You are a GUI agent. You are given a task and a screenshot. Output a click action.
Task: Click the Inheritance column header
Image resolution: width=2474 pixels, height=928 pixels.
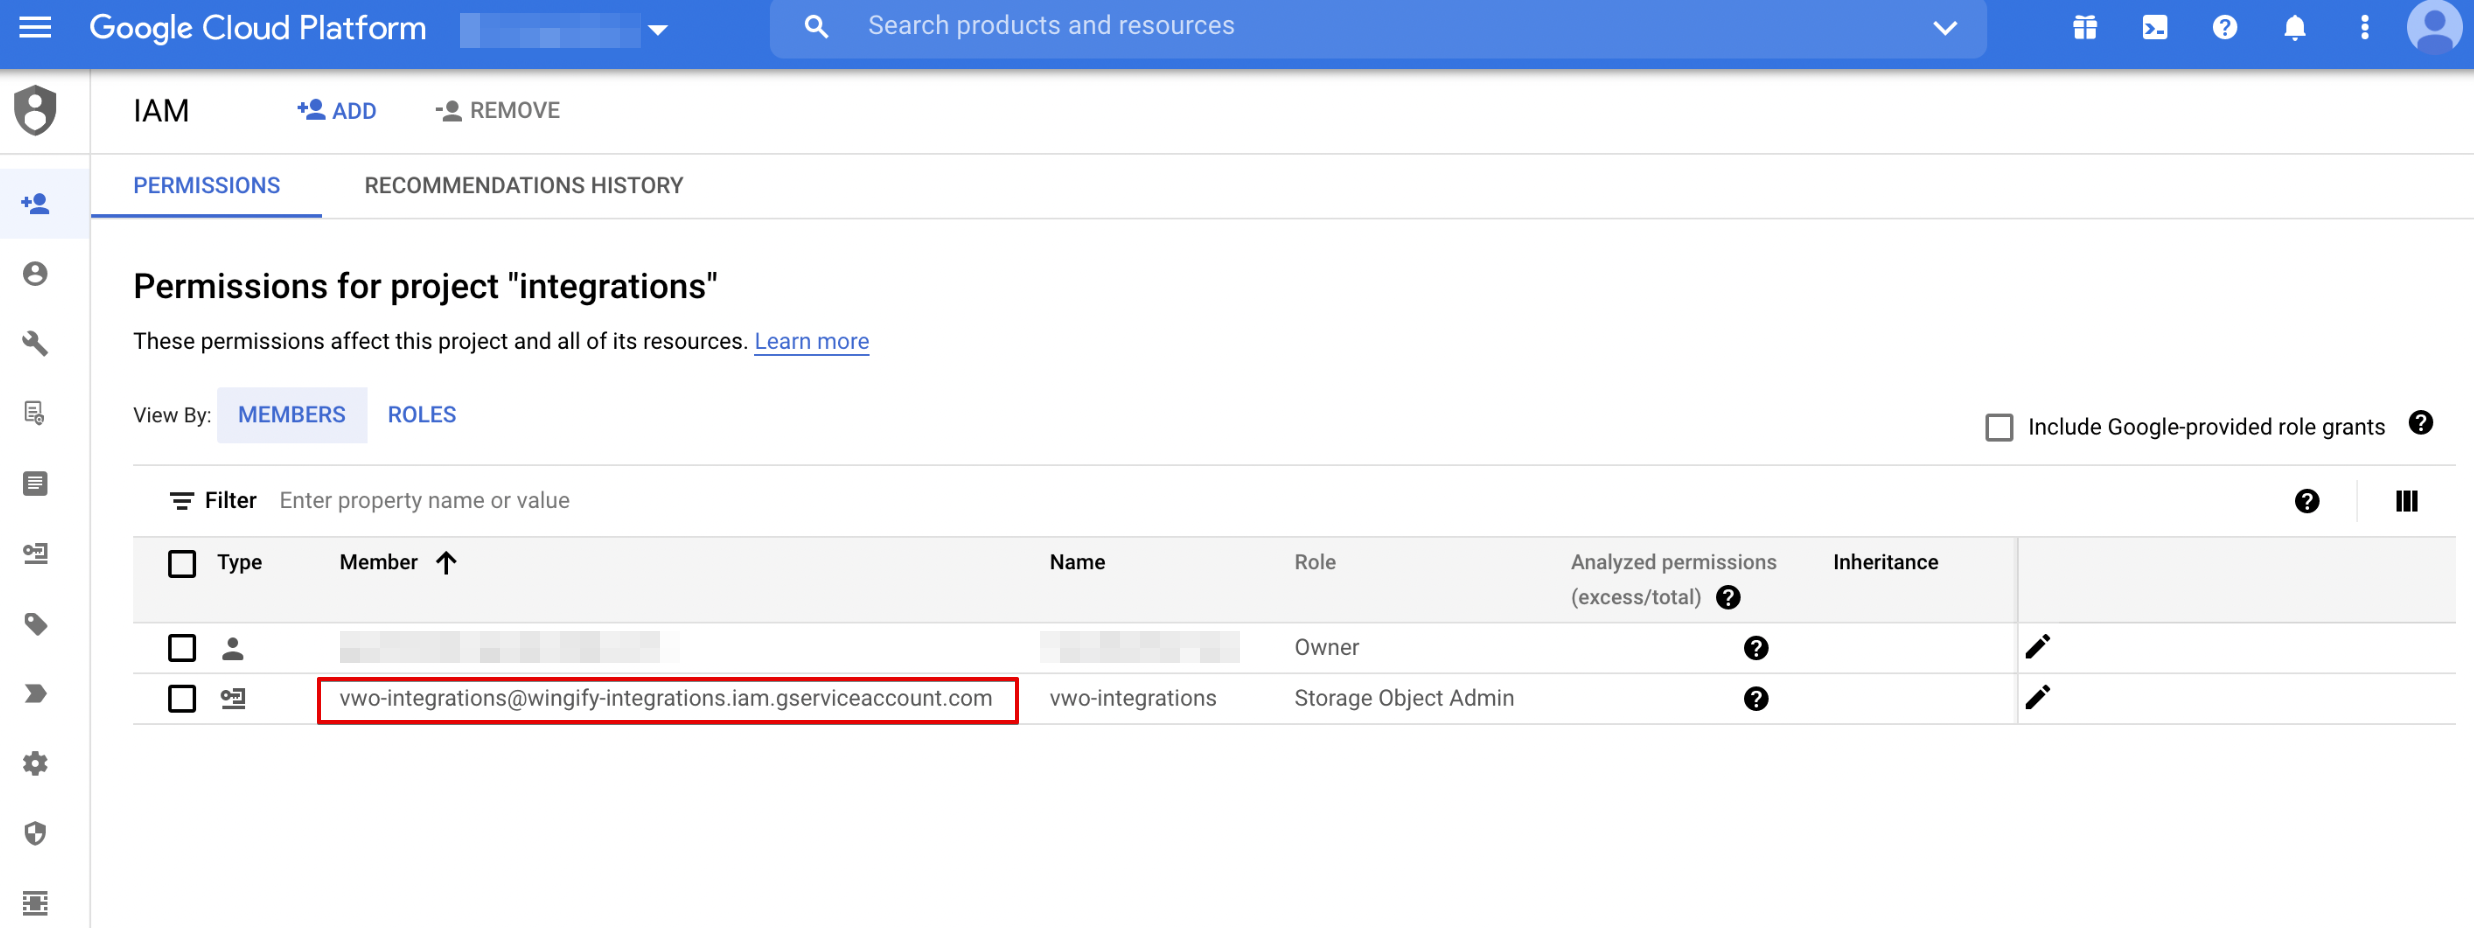click(1885, 563)
